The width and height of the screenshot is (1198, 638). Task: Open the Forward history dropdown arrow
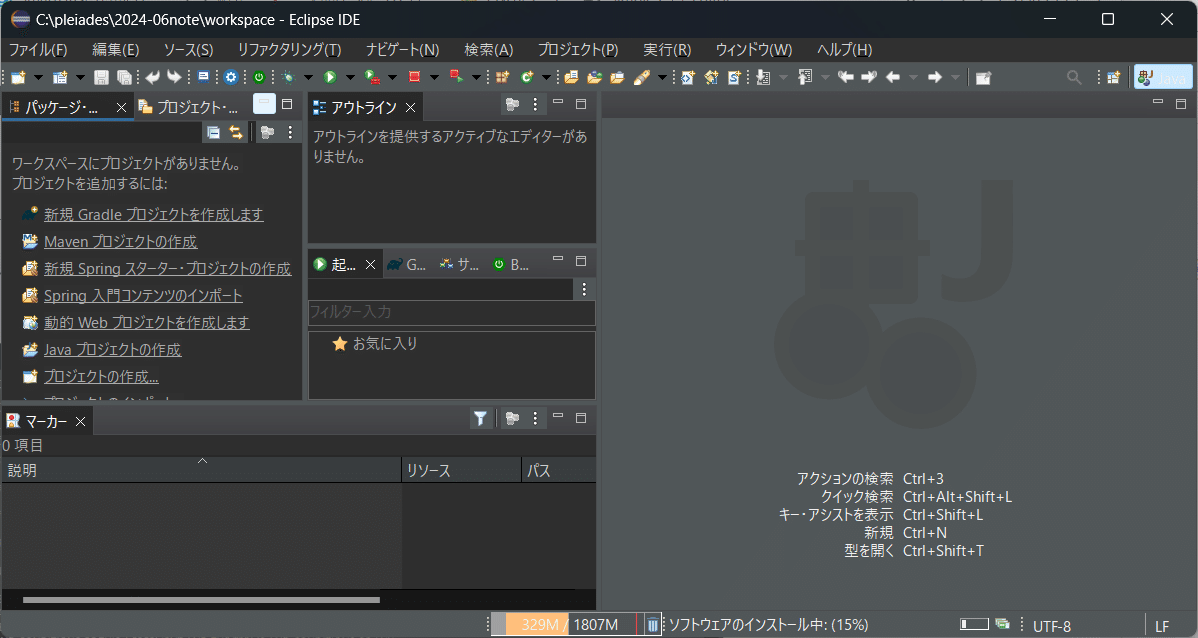point(955,77)
